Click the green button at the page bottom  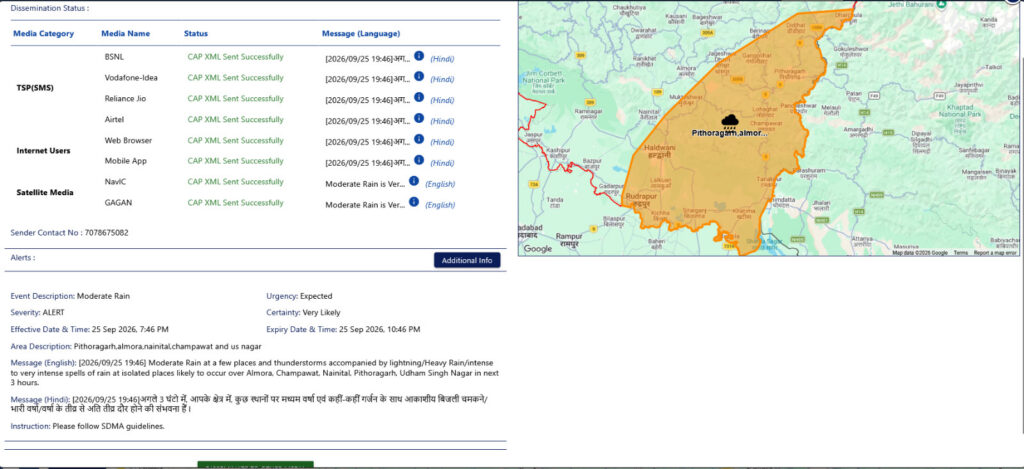[x=255, y=465]
